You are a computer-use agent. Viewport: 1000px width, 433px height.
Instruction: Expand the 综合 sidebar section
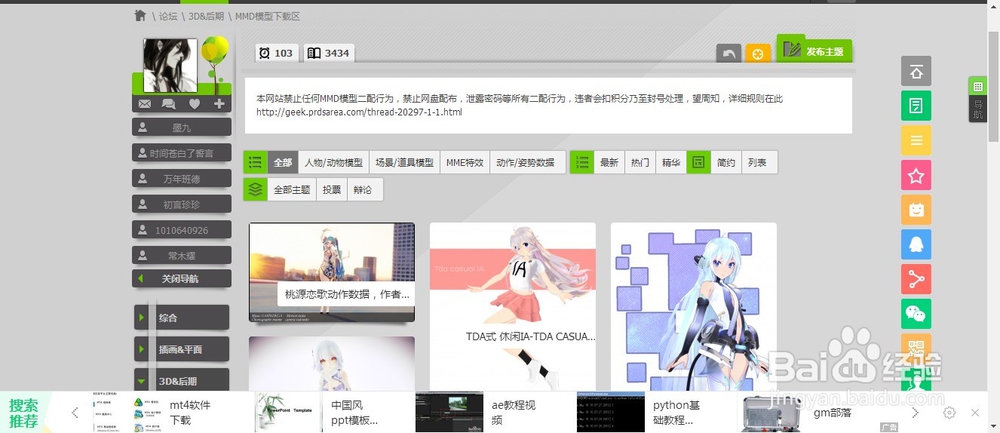[182, 317]
